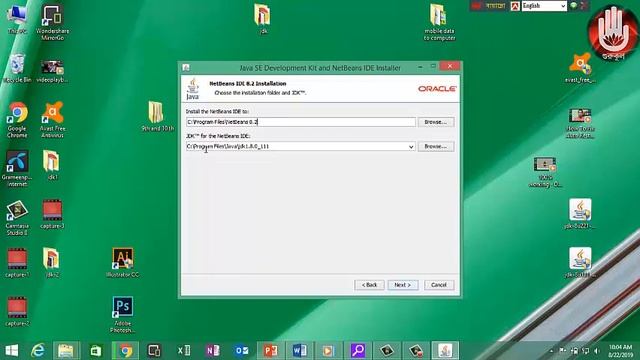Select the JDK path combo box text
The height and width of the screenshot is (360, 640).
(296, 147)
